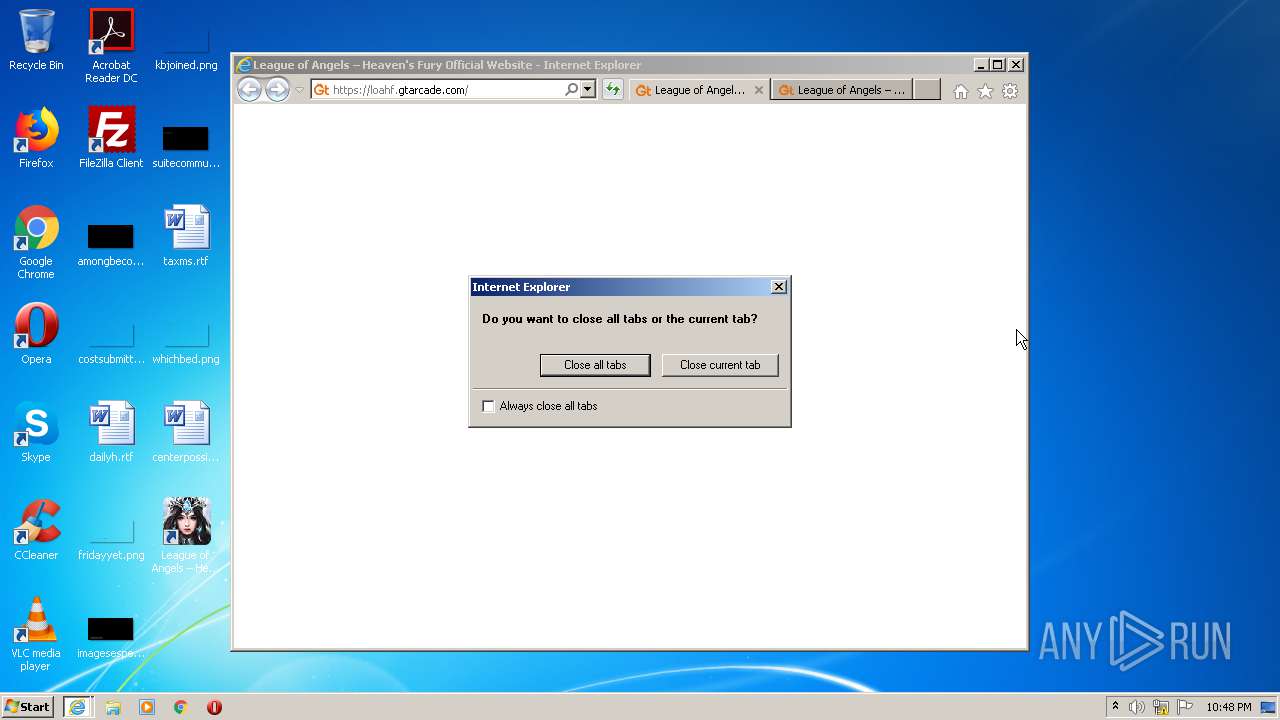
Task: Click the search magnifier in address bar
Action: 571,90
